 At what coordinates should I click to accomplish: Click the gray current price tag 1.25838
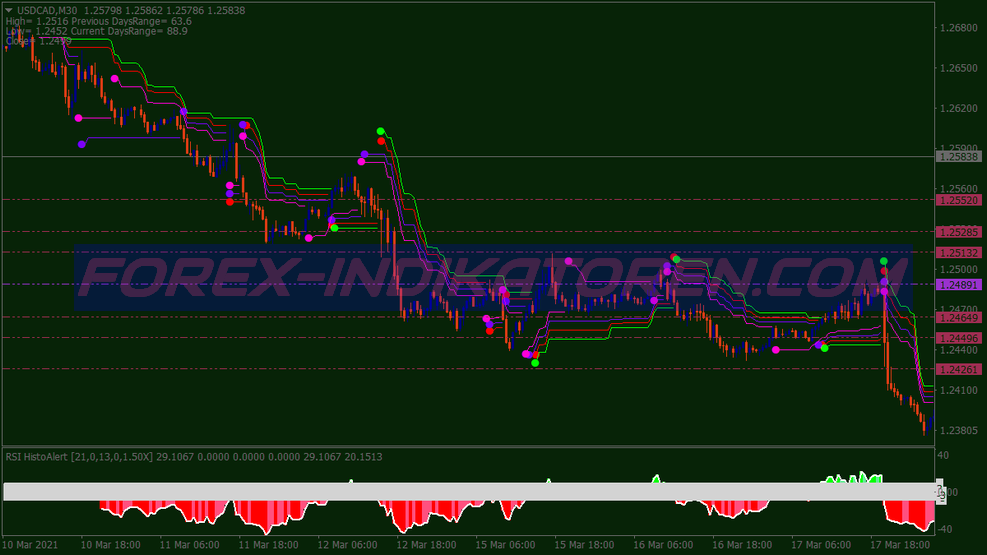click(959, 157)
